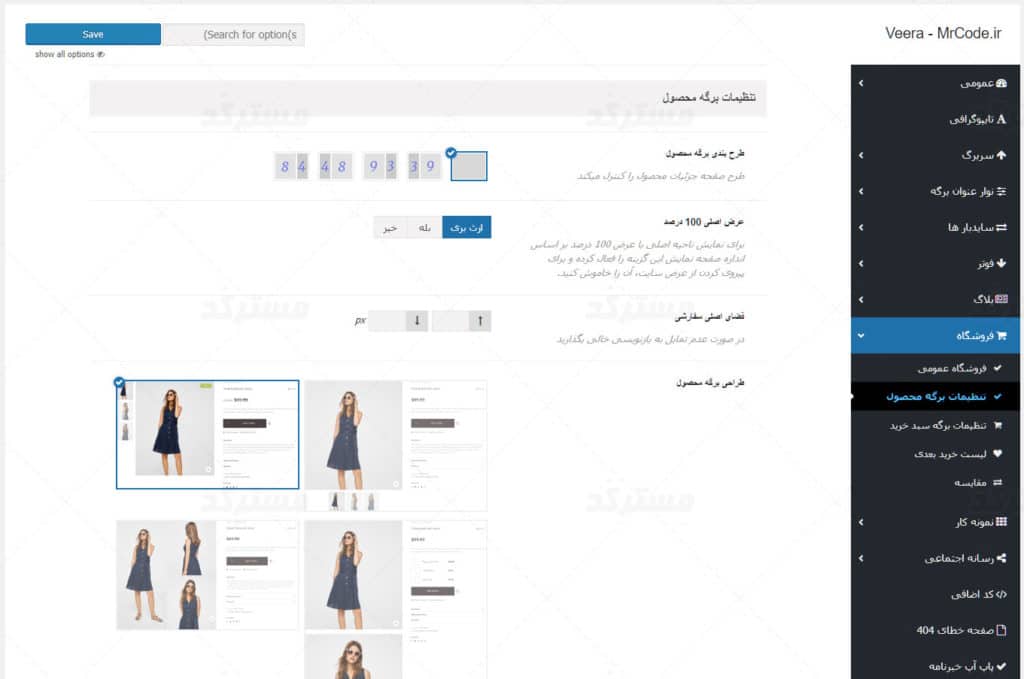
Task: Choose the بله yes option
Action: coord(424,227)
